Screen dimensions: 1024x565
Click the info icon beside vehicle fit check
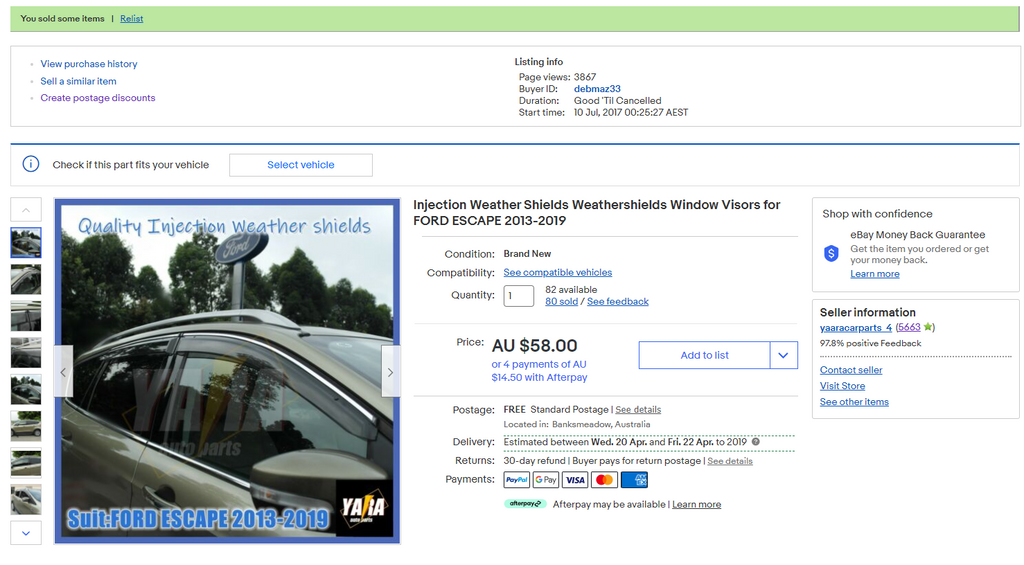tap(31, 164)
